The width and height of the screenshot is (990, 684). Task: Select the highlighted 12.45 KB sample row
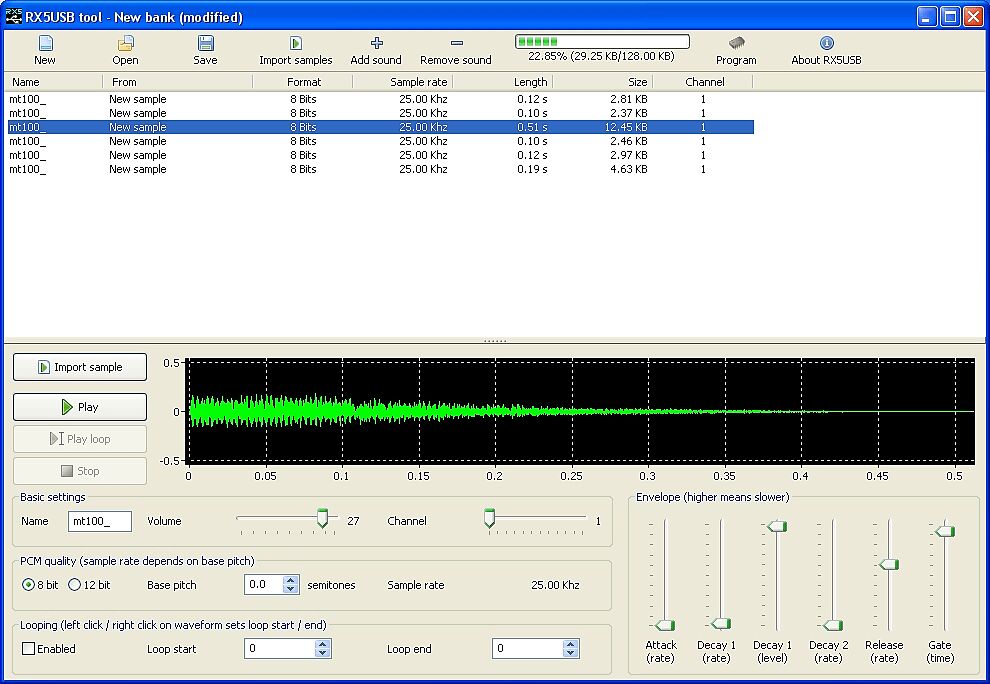point(379,127)
